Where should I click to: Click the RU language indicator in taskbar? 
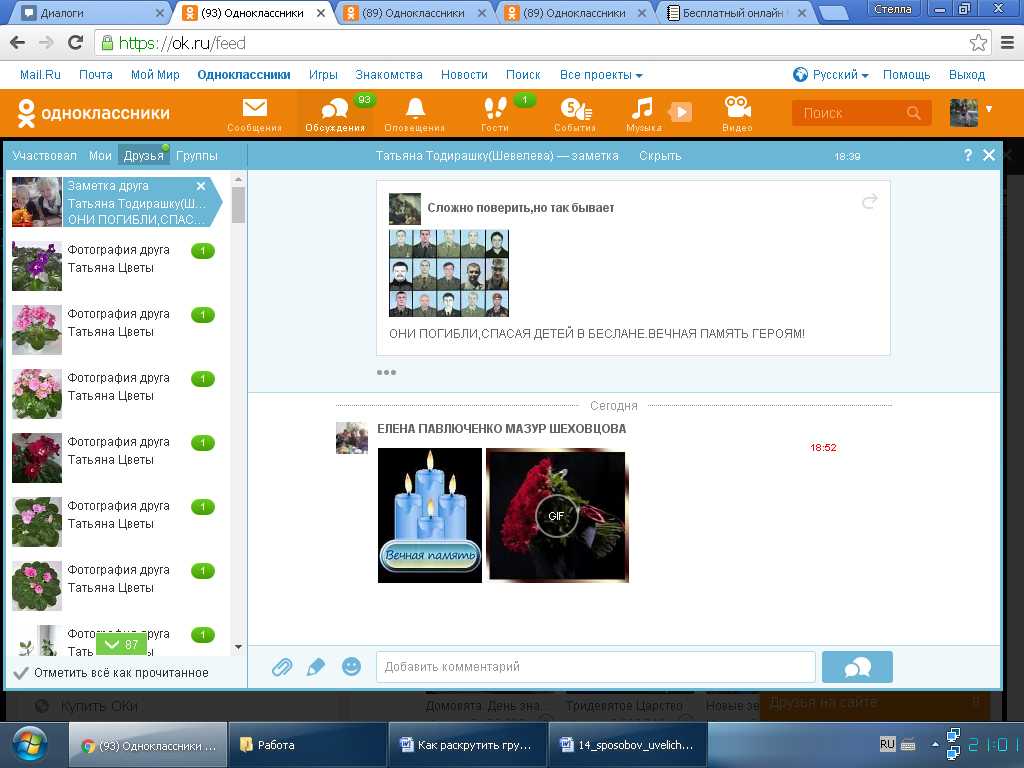[x=887, y=744]
